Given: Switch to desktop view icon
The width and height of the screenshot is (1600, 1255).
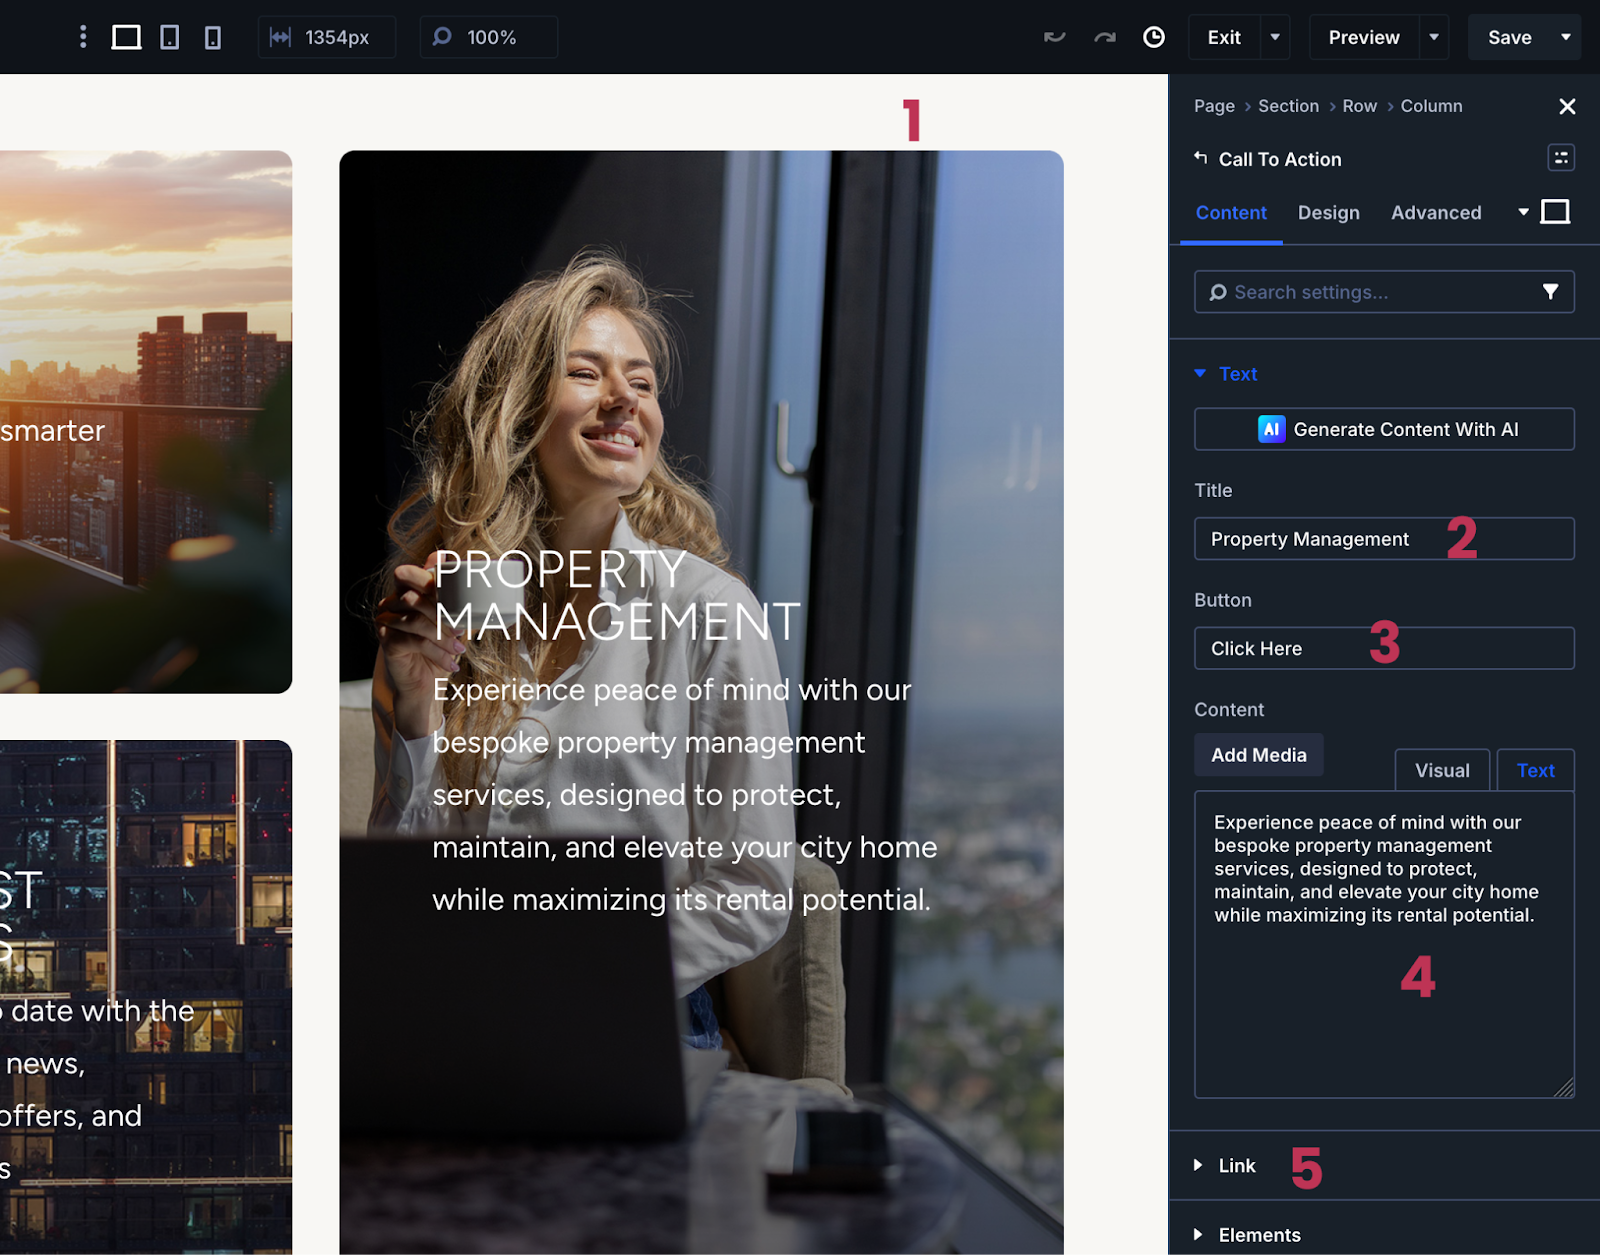Looking at the screenshot, I should [126, 37].
